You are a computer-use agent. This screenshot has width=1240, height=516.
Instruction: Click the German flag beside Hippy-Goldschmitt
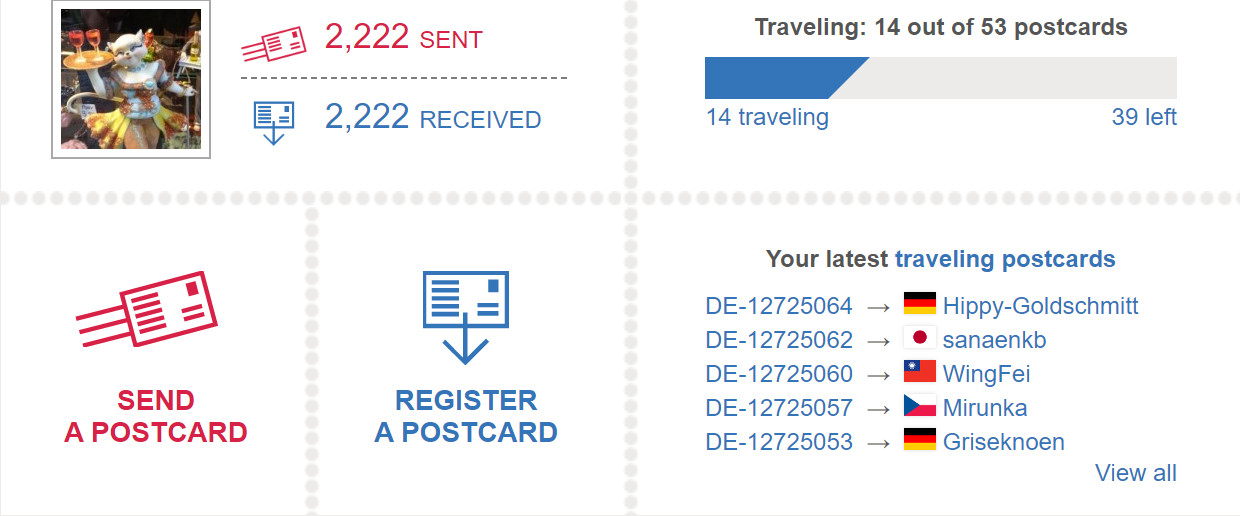(919, 304)
